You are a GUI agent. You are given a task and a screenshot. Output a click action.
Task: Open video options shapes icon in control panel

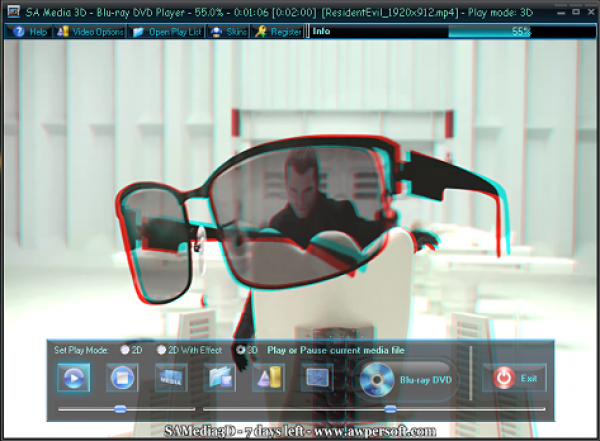(269, 378)
